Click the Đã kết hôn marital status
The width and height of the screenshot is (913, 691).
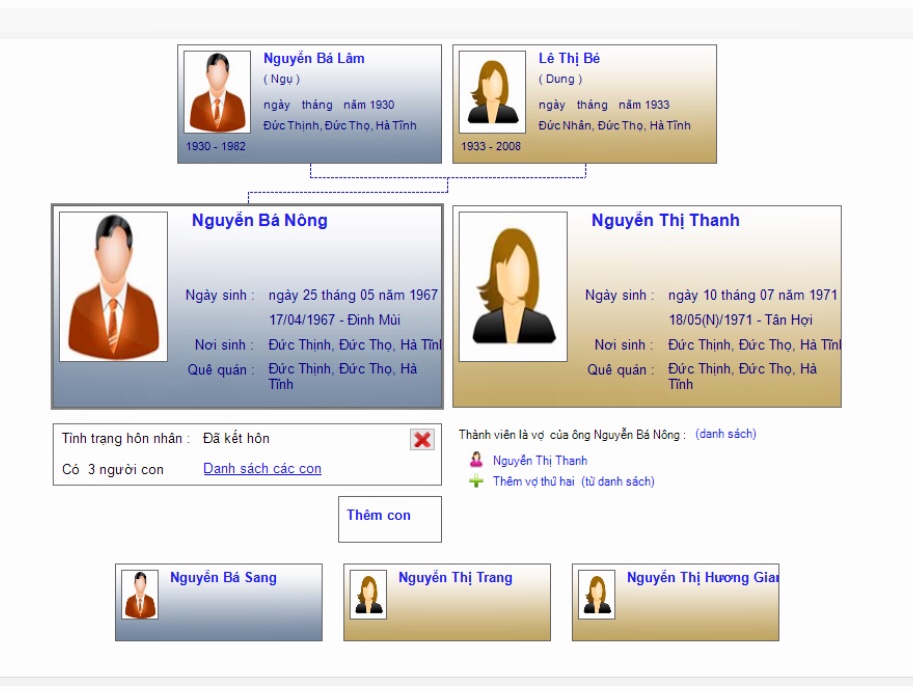(236, 438)
